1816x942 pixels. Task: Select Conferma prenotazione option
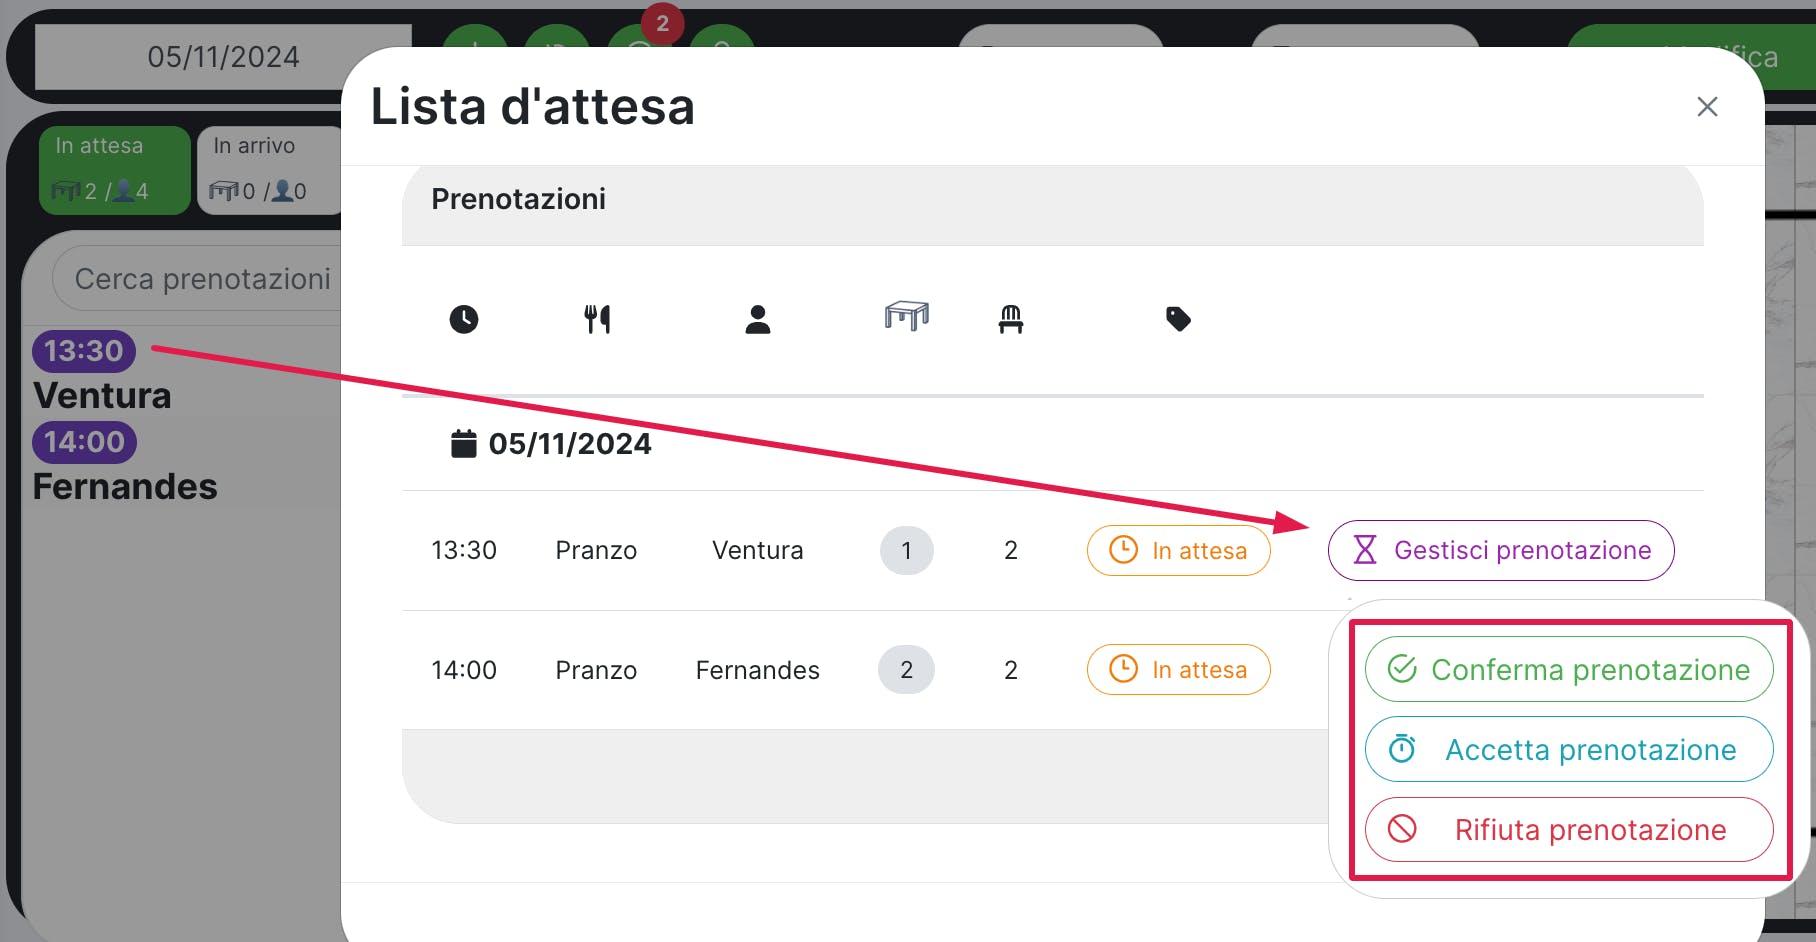[x=1568, y=669]
